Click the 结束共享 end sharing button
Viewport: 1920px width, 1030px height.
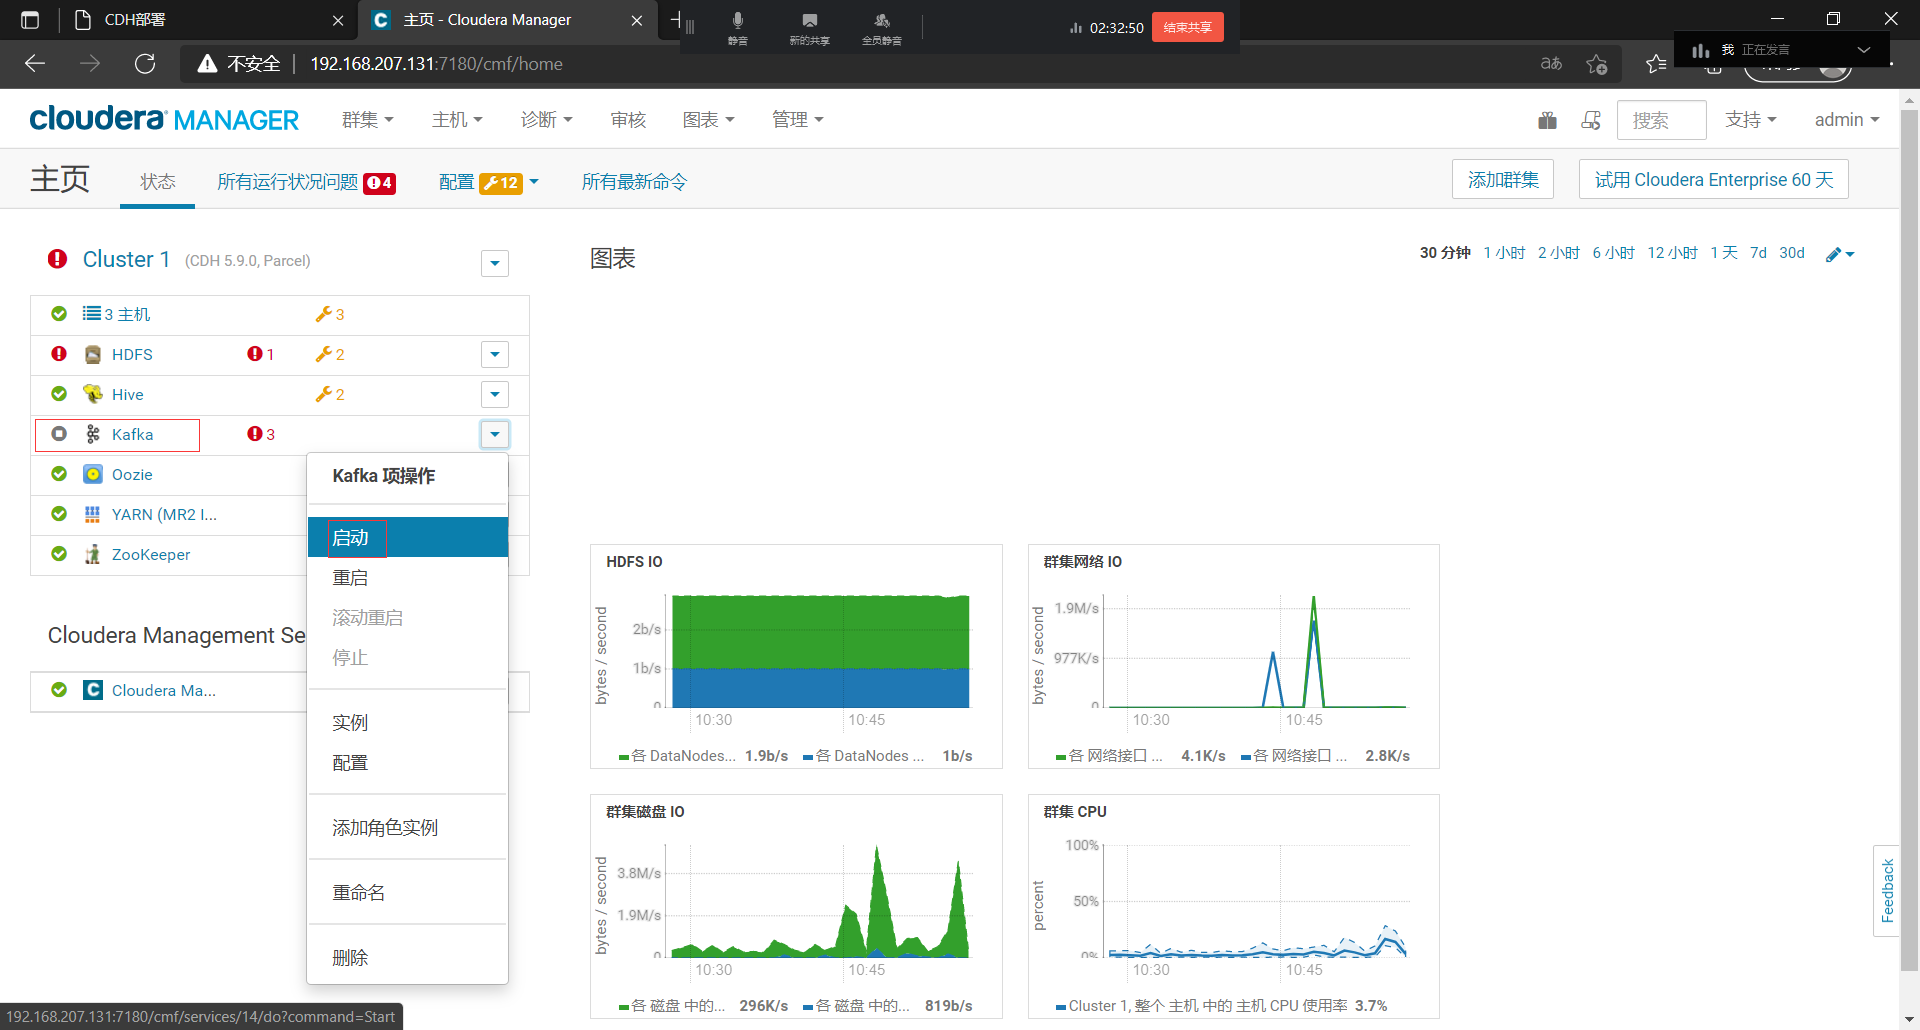click(x=1187, y=27)
